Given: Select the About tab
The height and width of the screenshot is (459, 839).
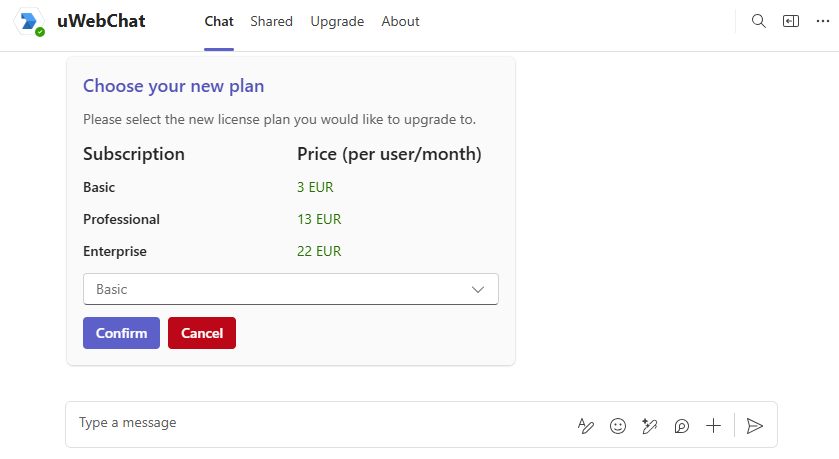Looking at the screenshot, I should pyautogui.click(x=400, y=21).
